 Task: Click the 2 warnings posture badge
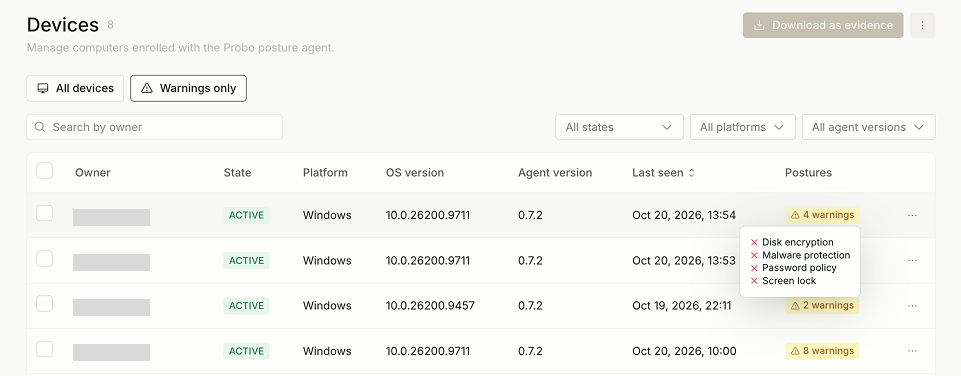pyautogui.click(x=822, y=305)
